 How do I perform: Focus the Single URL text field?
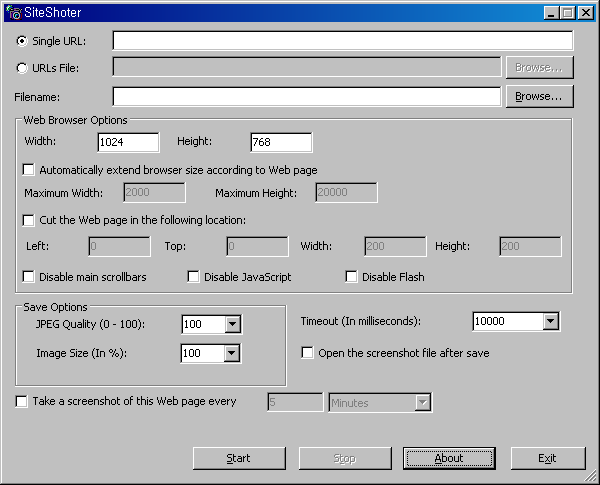pos(343,41)
